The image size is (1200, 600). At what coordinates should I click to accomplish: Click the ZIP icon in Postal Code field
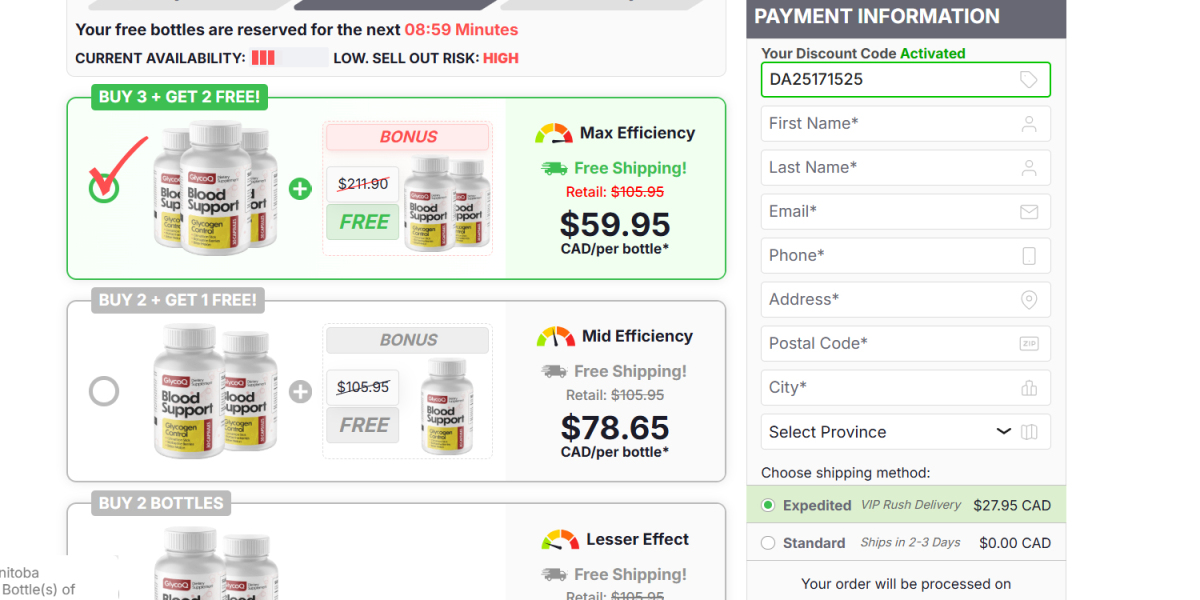pyautogui.click(x=1029, y=344)
